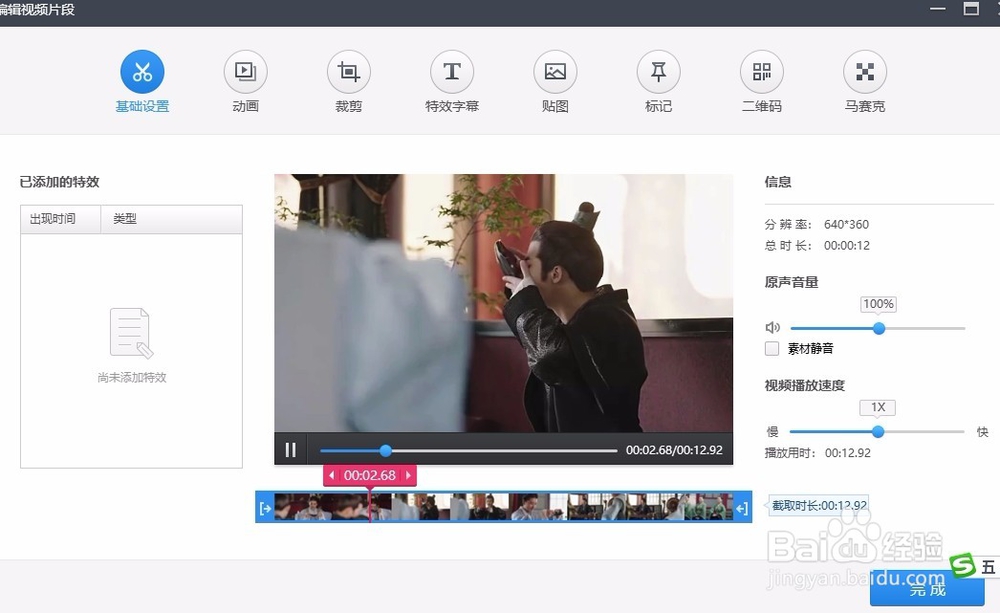1000x613 pixels.
Task: Click the 100% volume value box
Action: click(x=878, y=303)
